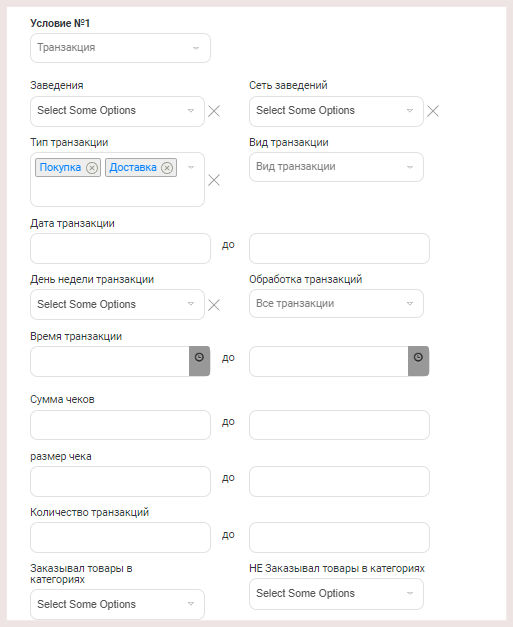This screenshot has width=513, height=627.
Task: Open the clock picker for start time
Action: click(x=199, y=361)
